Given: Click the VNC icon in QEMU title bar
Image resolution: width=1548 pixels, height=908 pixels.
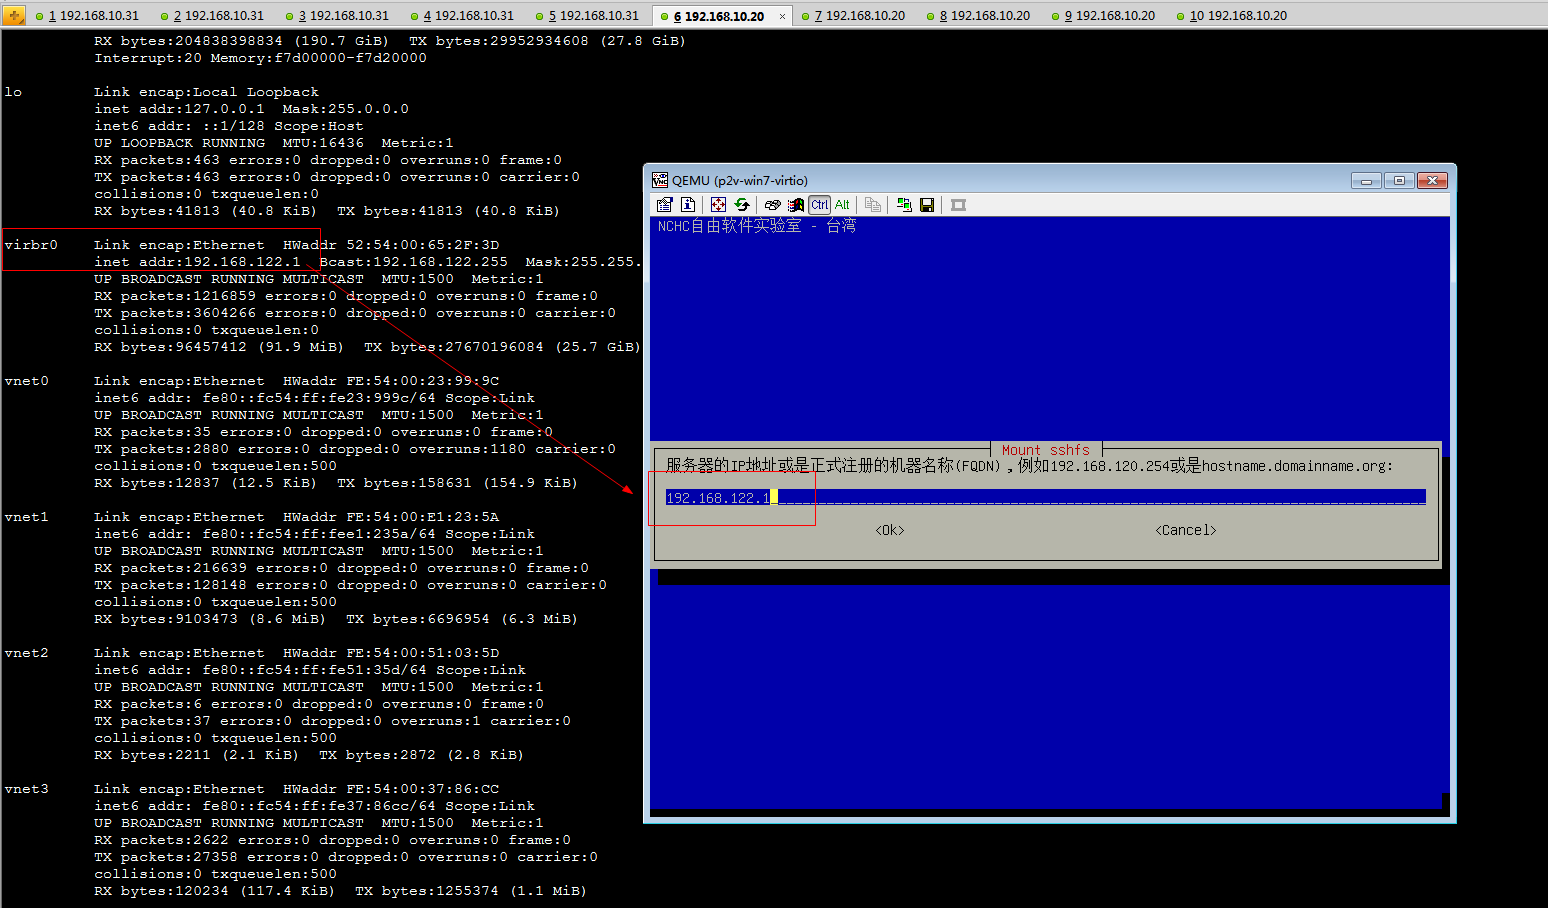Looking at the screenshot, I should [660, 180].
